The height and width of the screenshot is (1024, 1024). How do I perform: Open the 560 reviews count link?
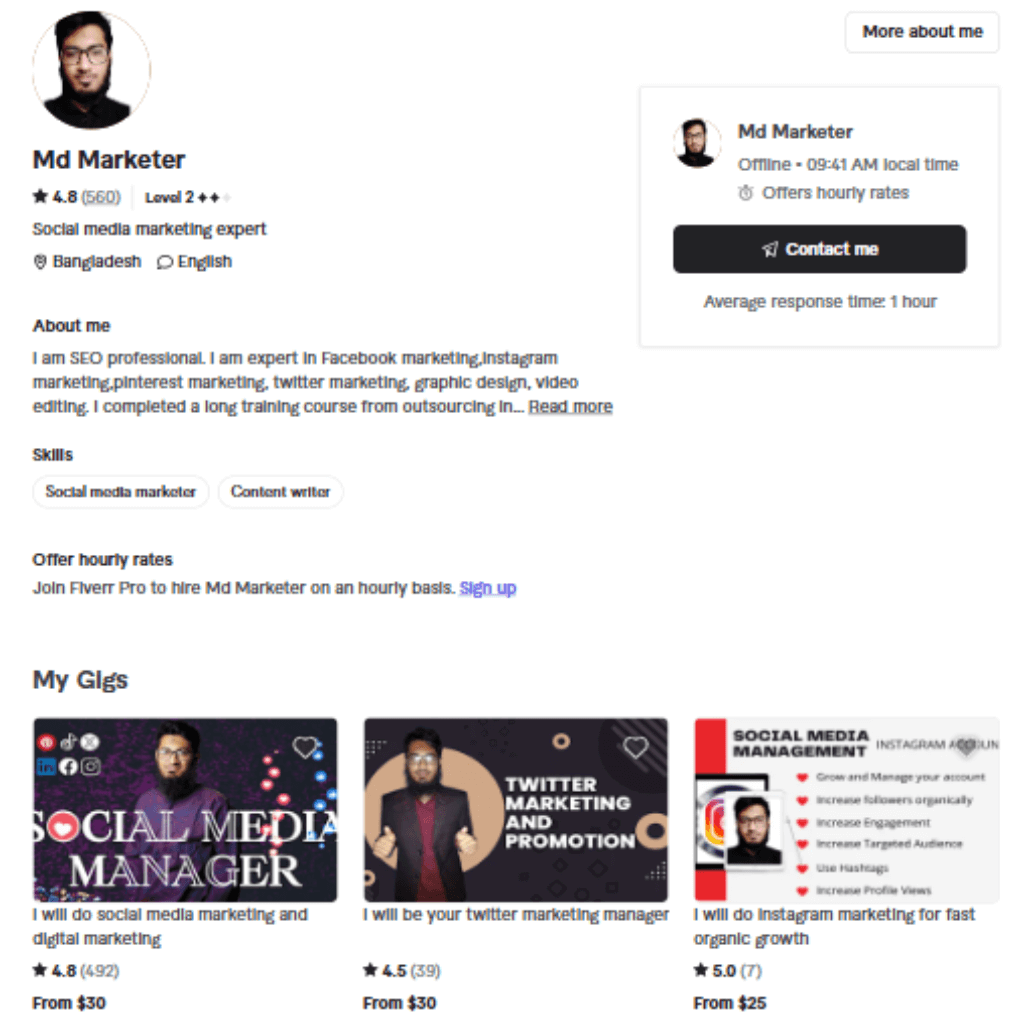101,197
